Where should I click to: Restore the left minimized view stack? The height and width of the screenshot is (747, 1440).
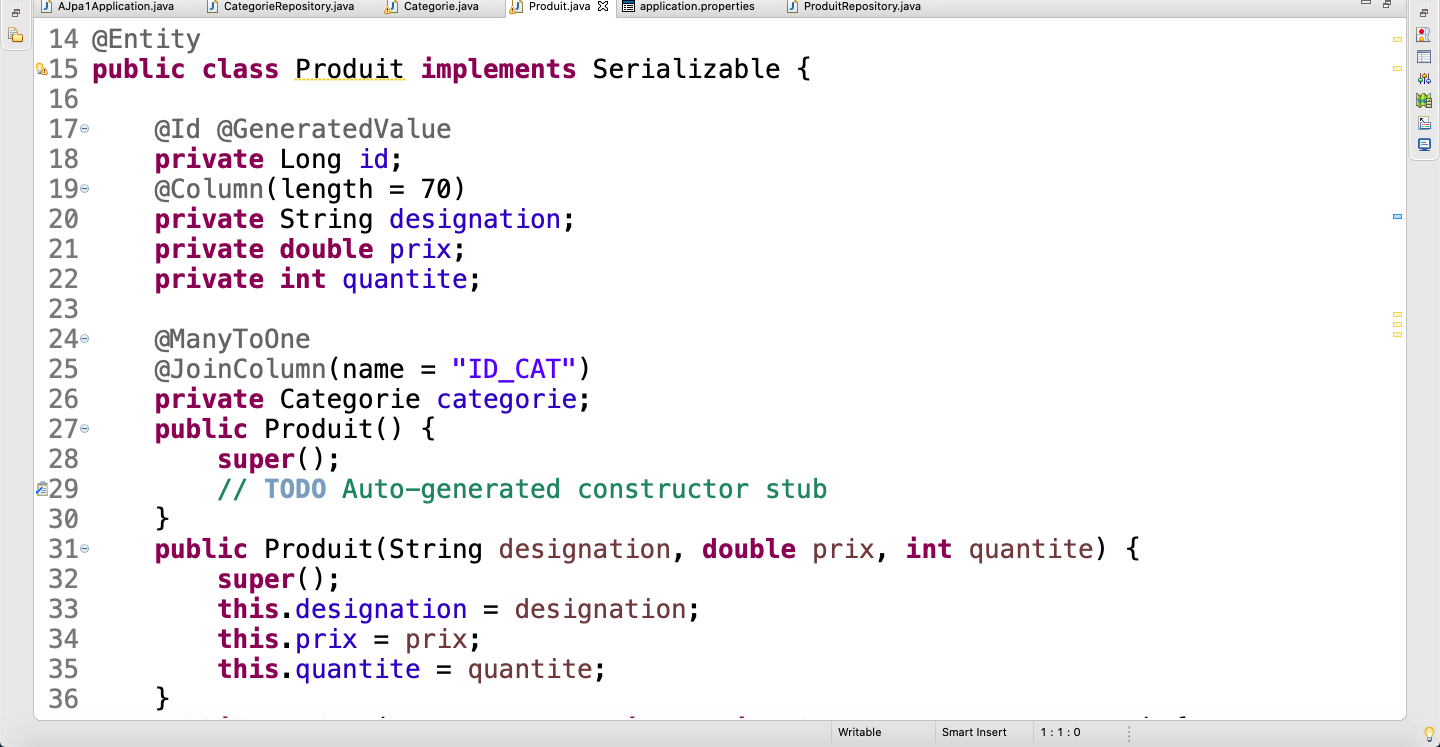coord(16,13)
